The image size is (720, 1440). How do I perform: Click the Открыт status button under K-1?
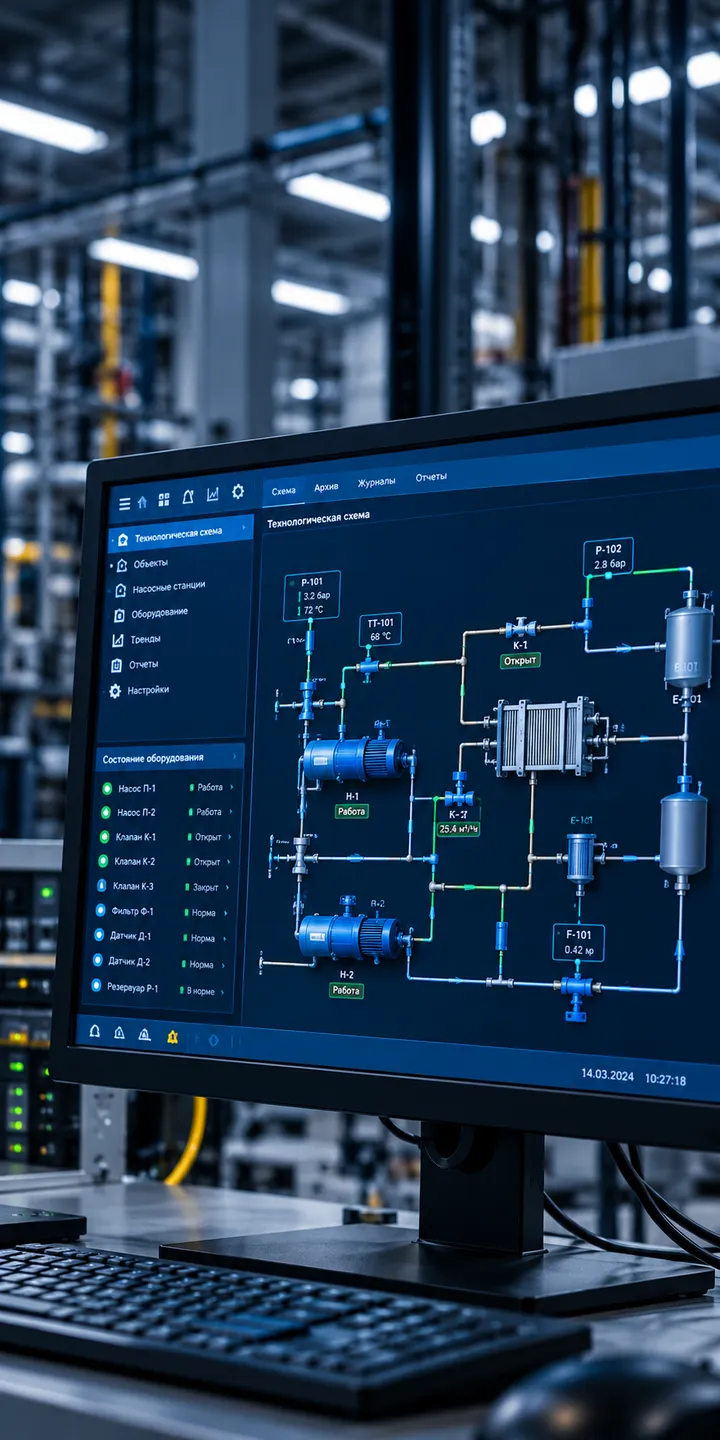click(520, 660)
